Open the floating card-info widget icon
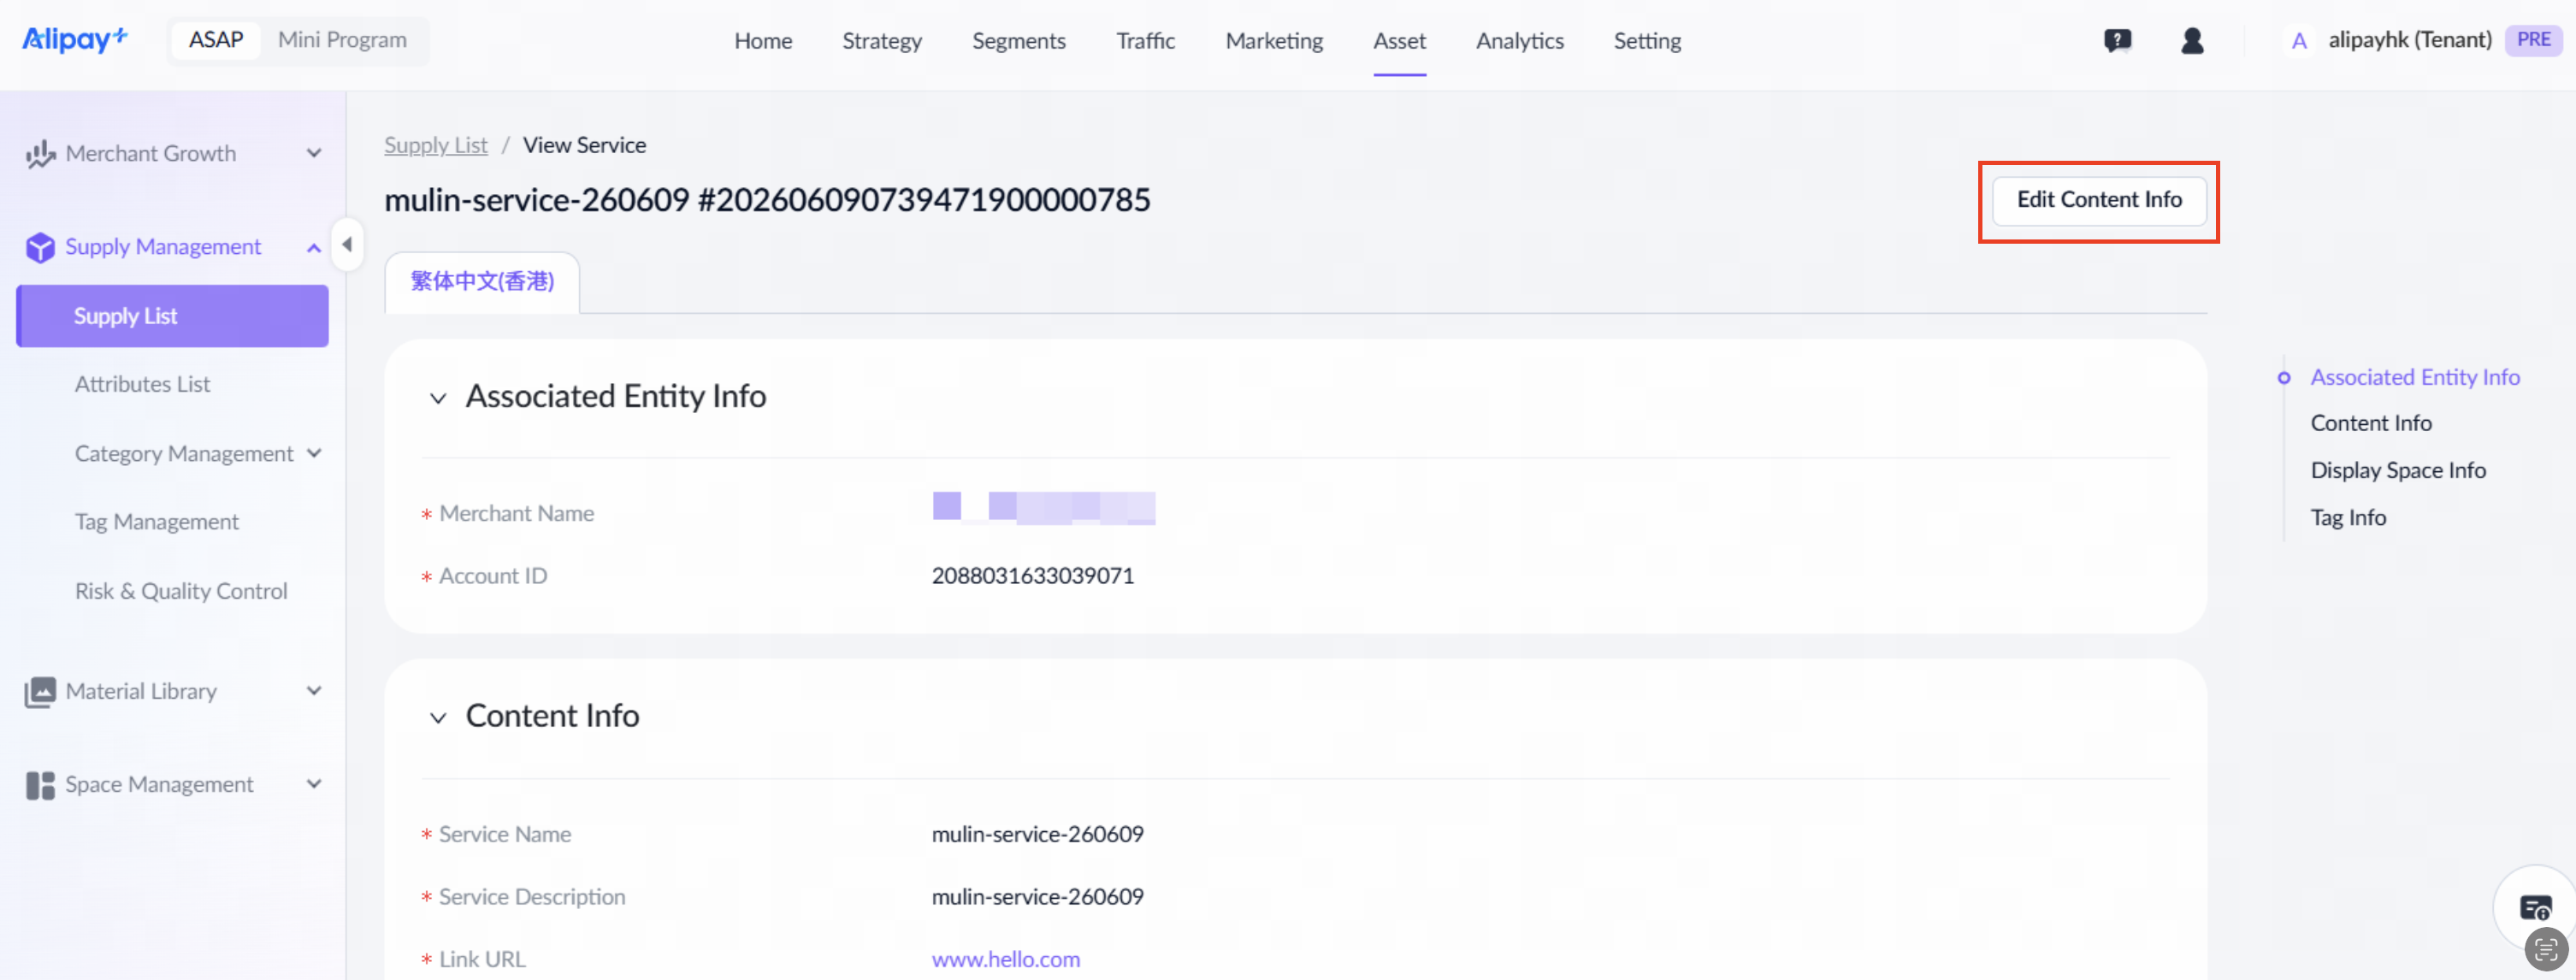This screenshot has height=980, width=2576. pyautogui.click(x=2535, y=908)
